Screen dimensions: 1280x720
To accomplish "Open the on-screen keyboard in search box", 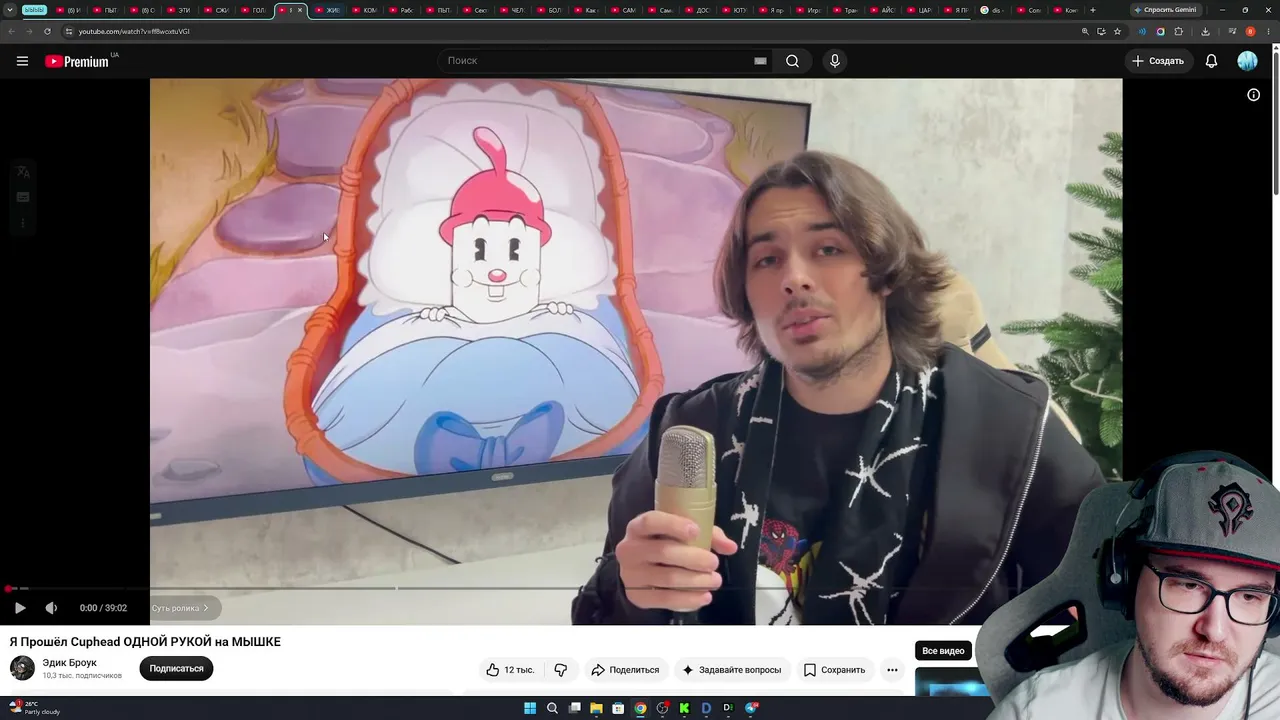I will point(760,61).
